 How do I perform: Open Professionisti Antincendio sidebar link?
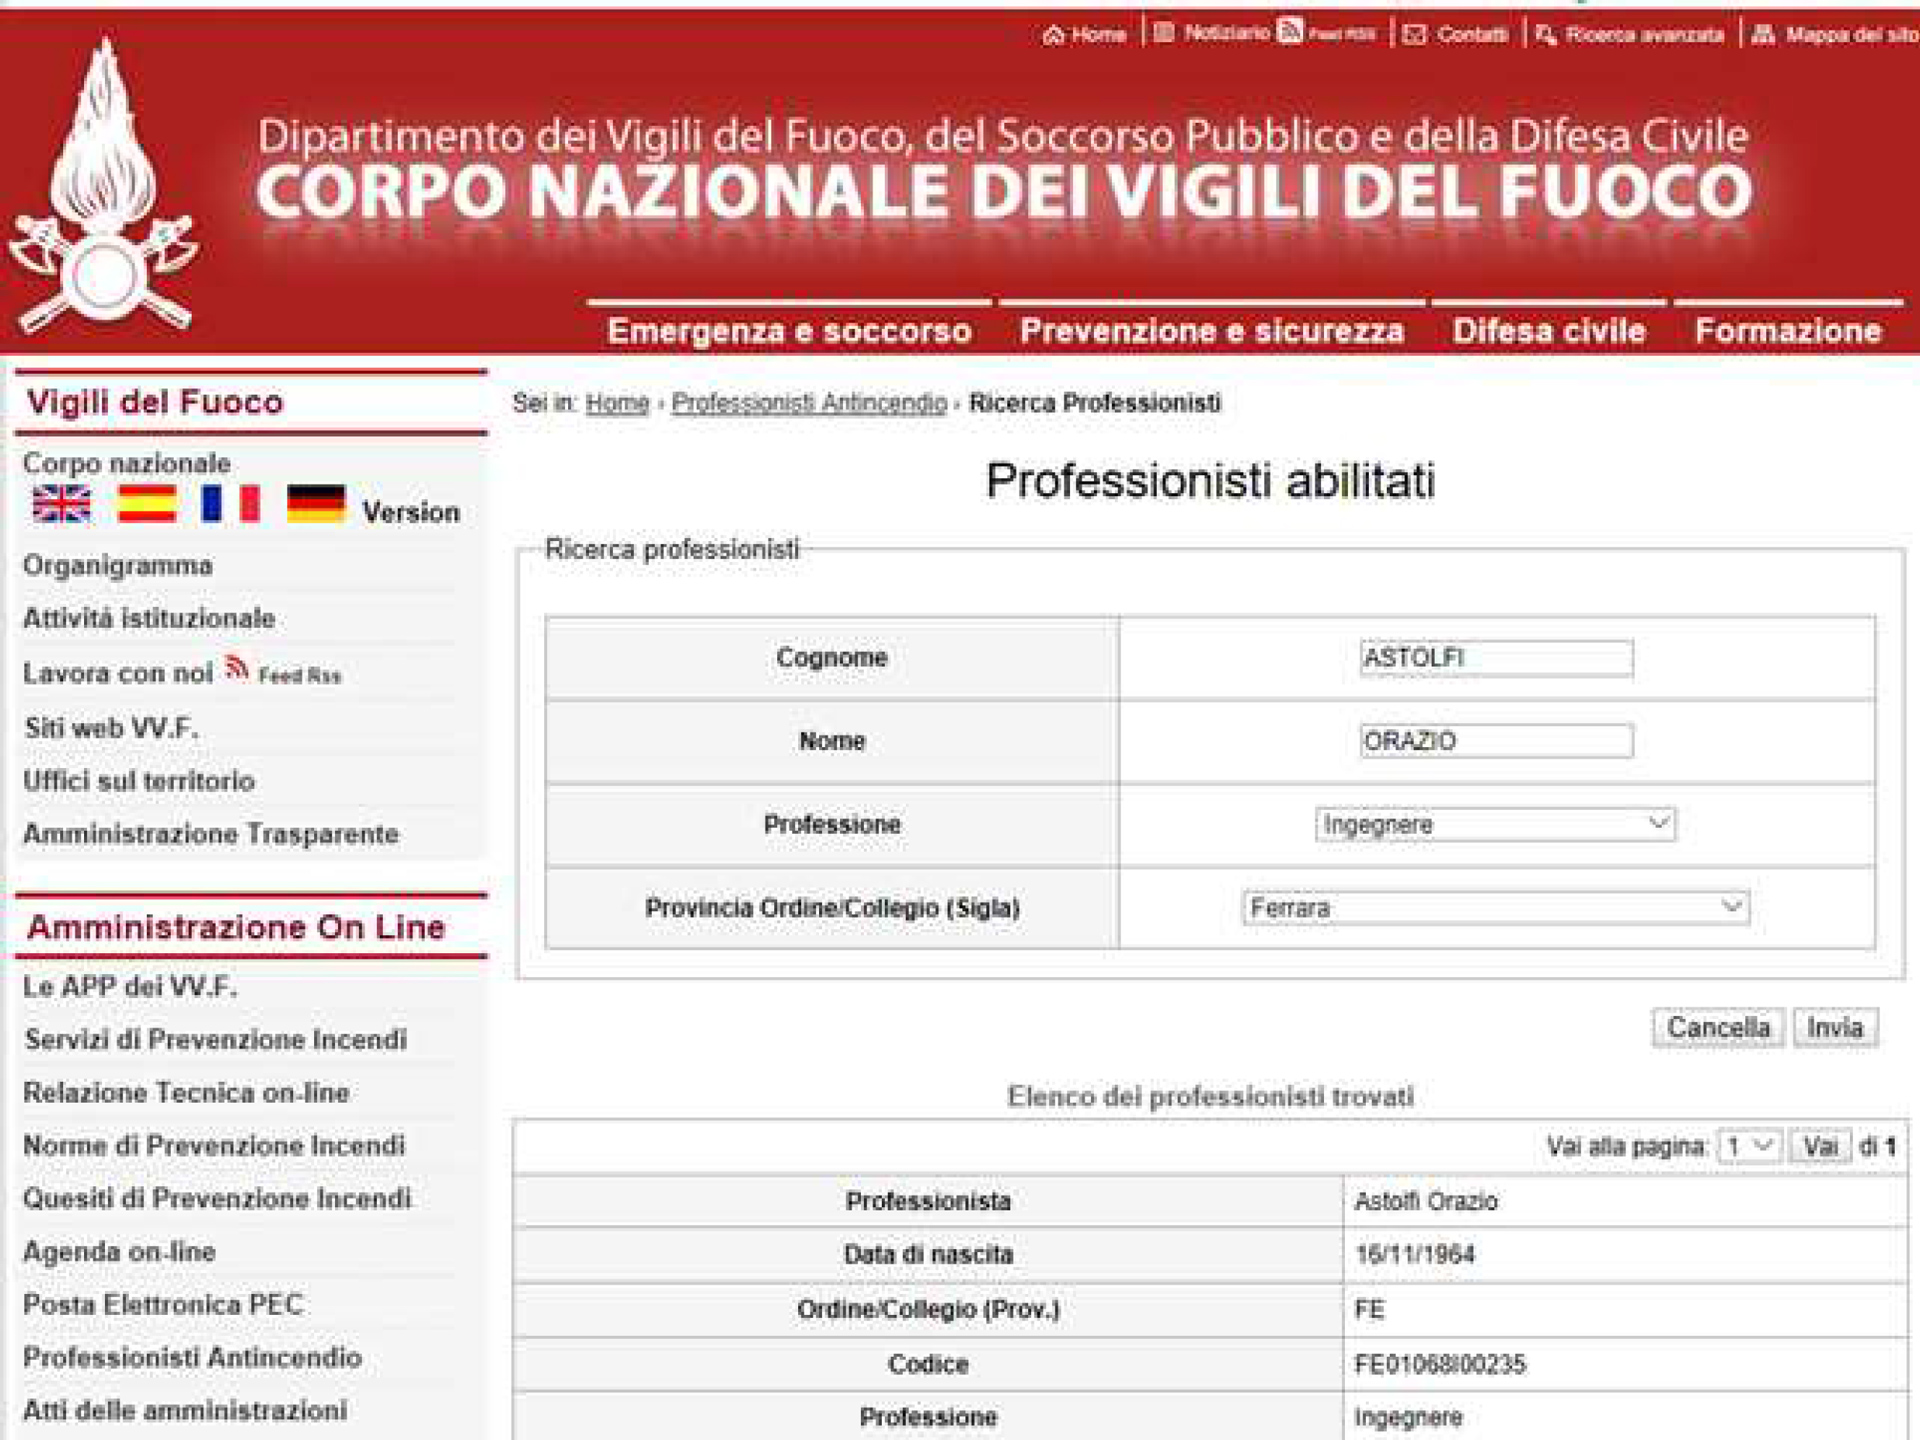[x=192, y=1358]
